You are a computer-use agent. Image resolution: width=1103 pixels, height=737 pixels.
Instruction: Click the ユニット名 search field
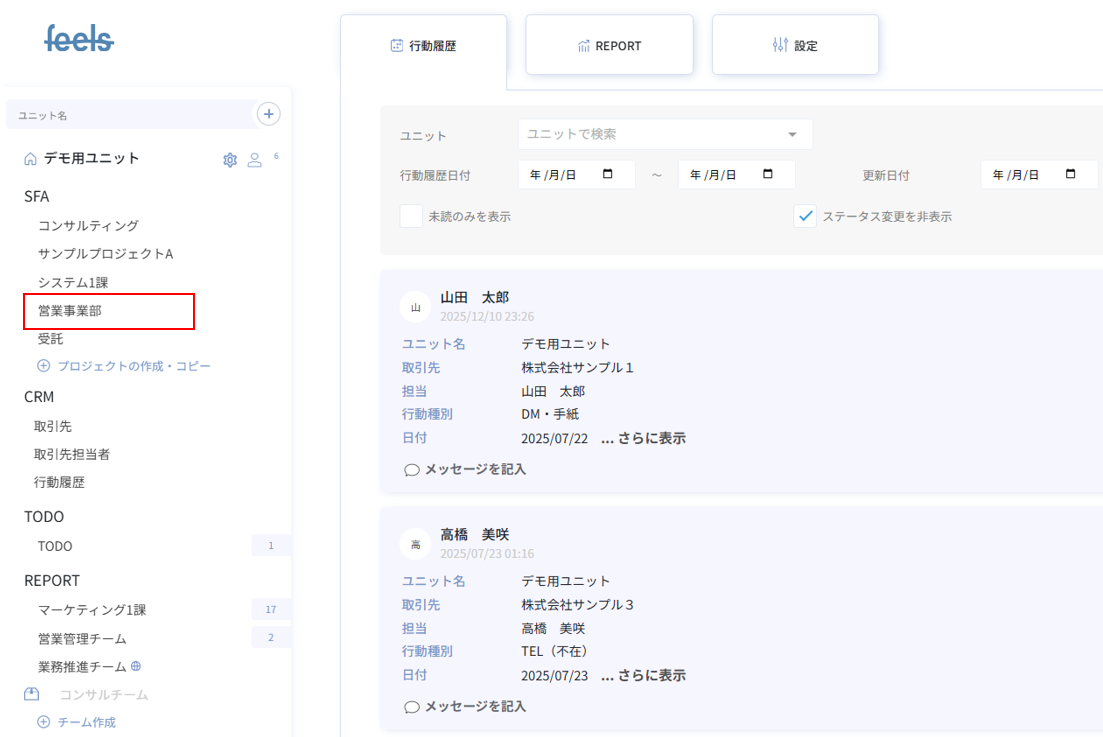[x=130, y=115]
